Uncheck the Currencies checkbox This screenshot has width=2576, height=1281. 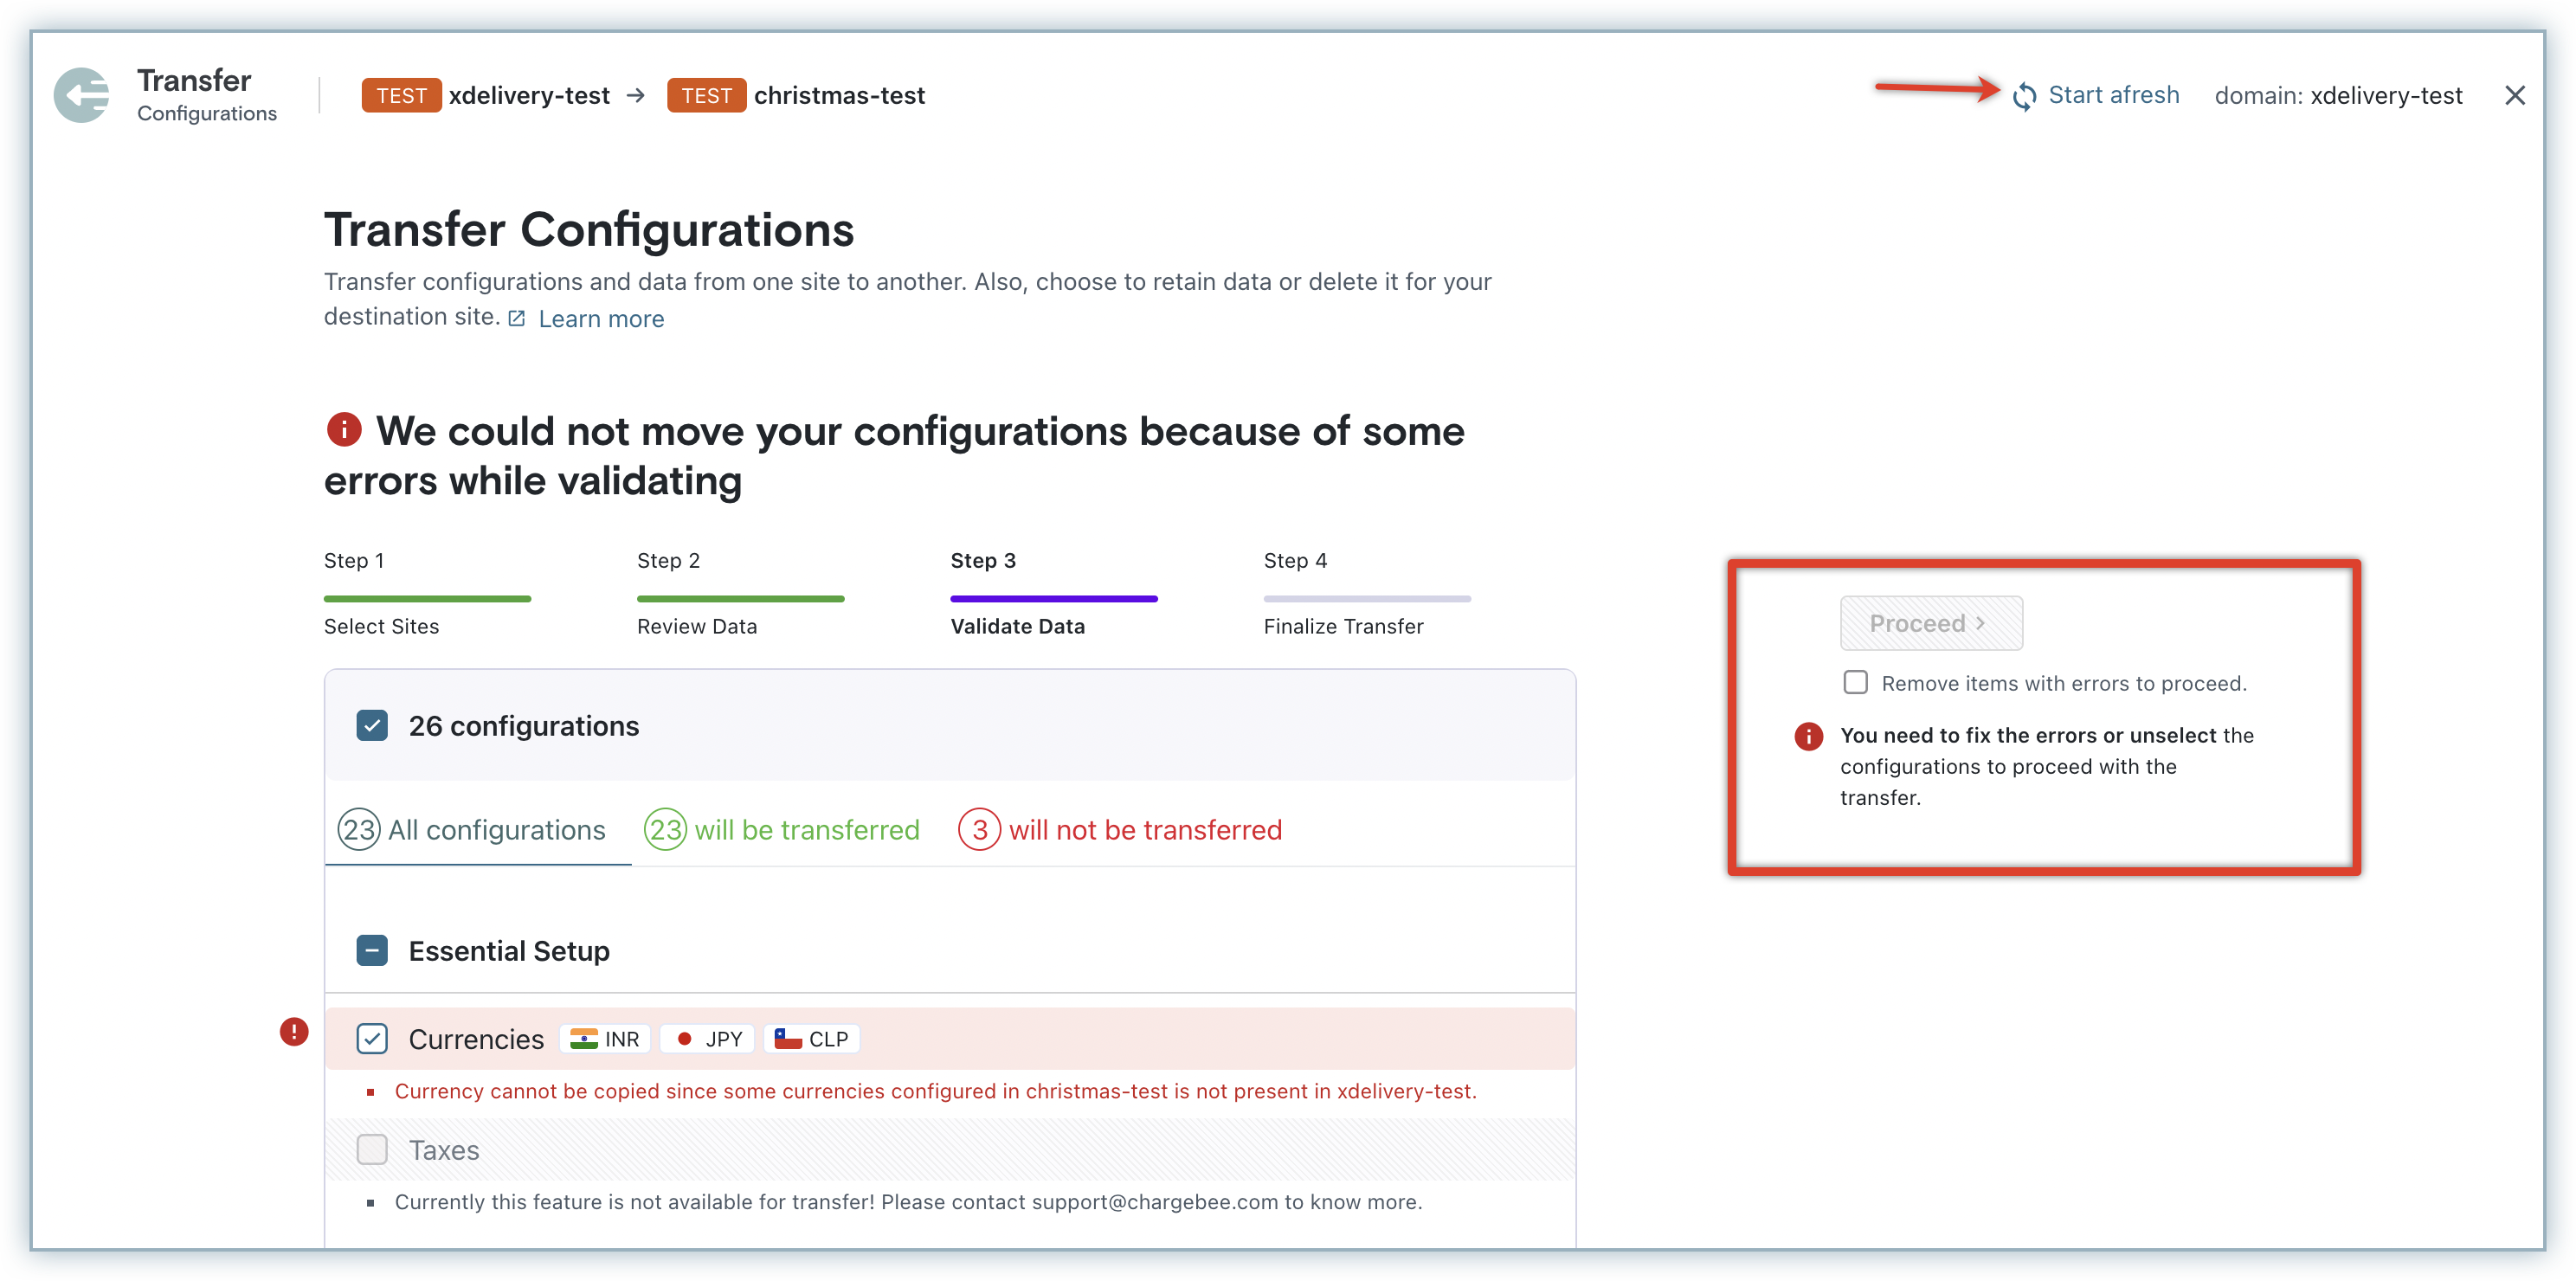[372, 1039]
